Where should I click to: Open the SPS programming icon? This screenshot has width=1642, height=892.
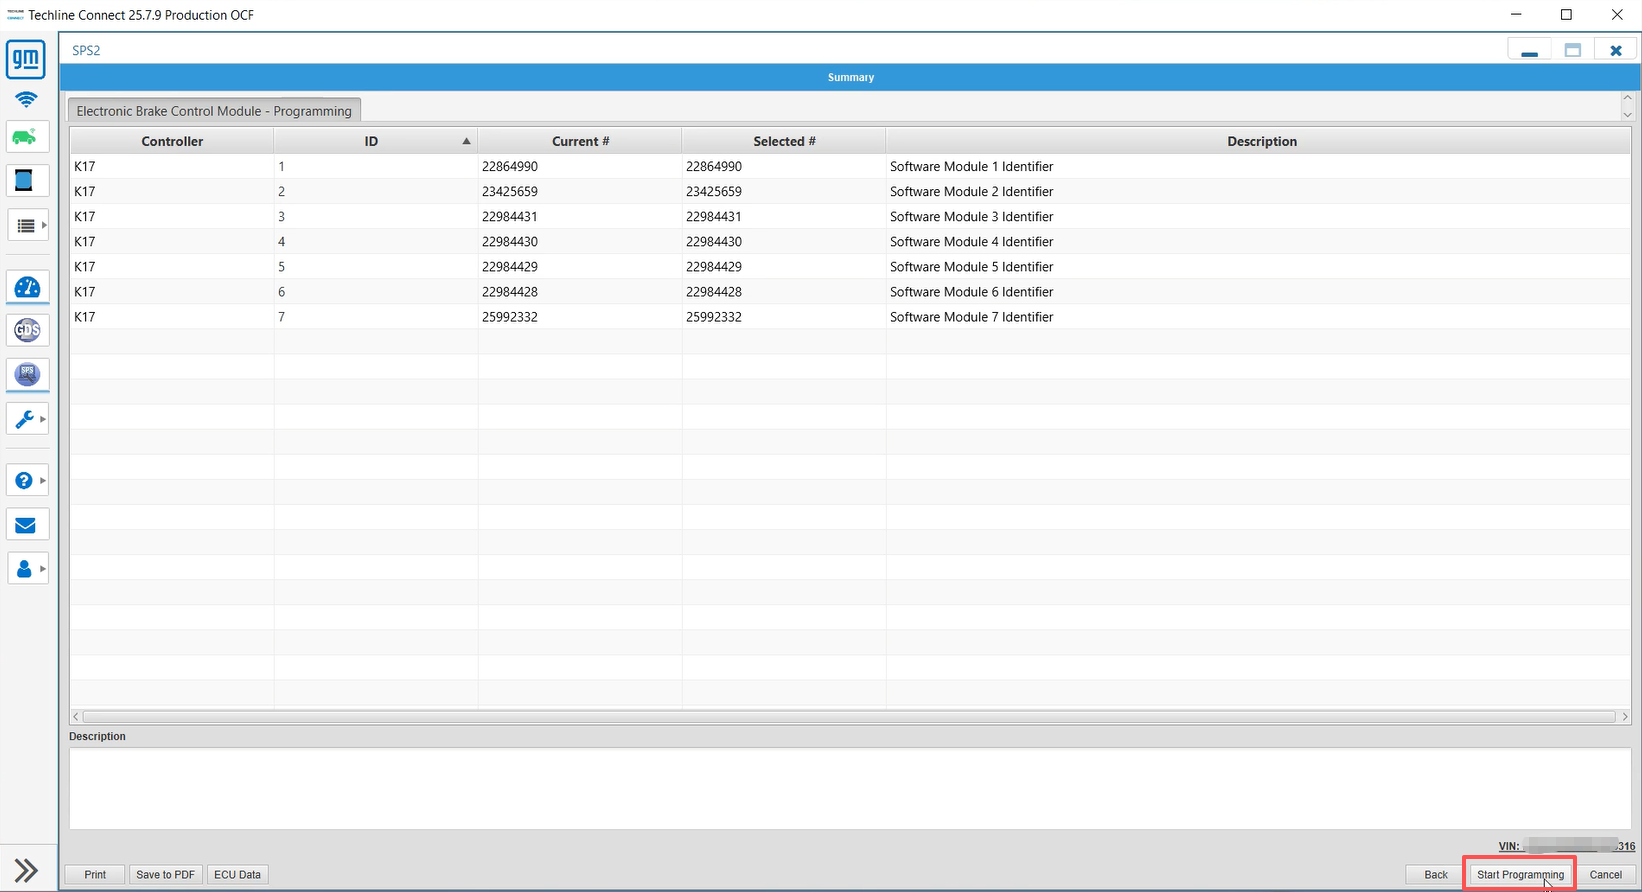[27, 374]
